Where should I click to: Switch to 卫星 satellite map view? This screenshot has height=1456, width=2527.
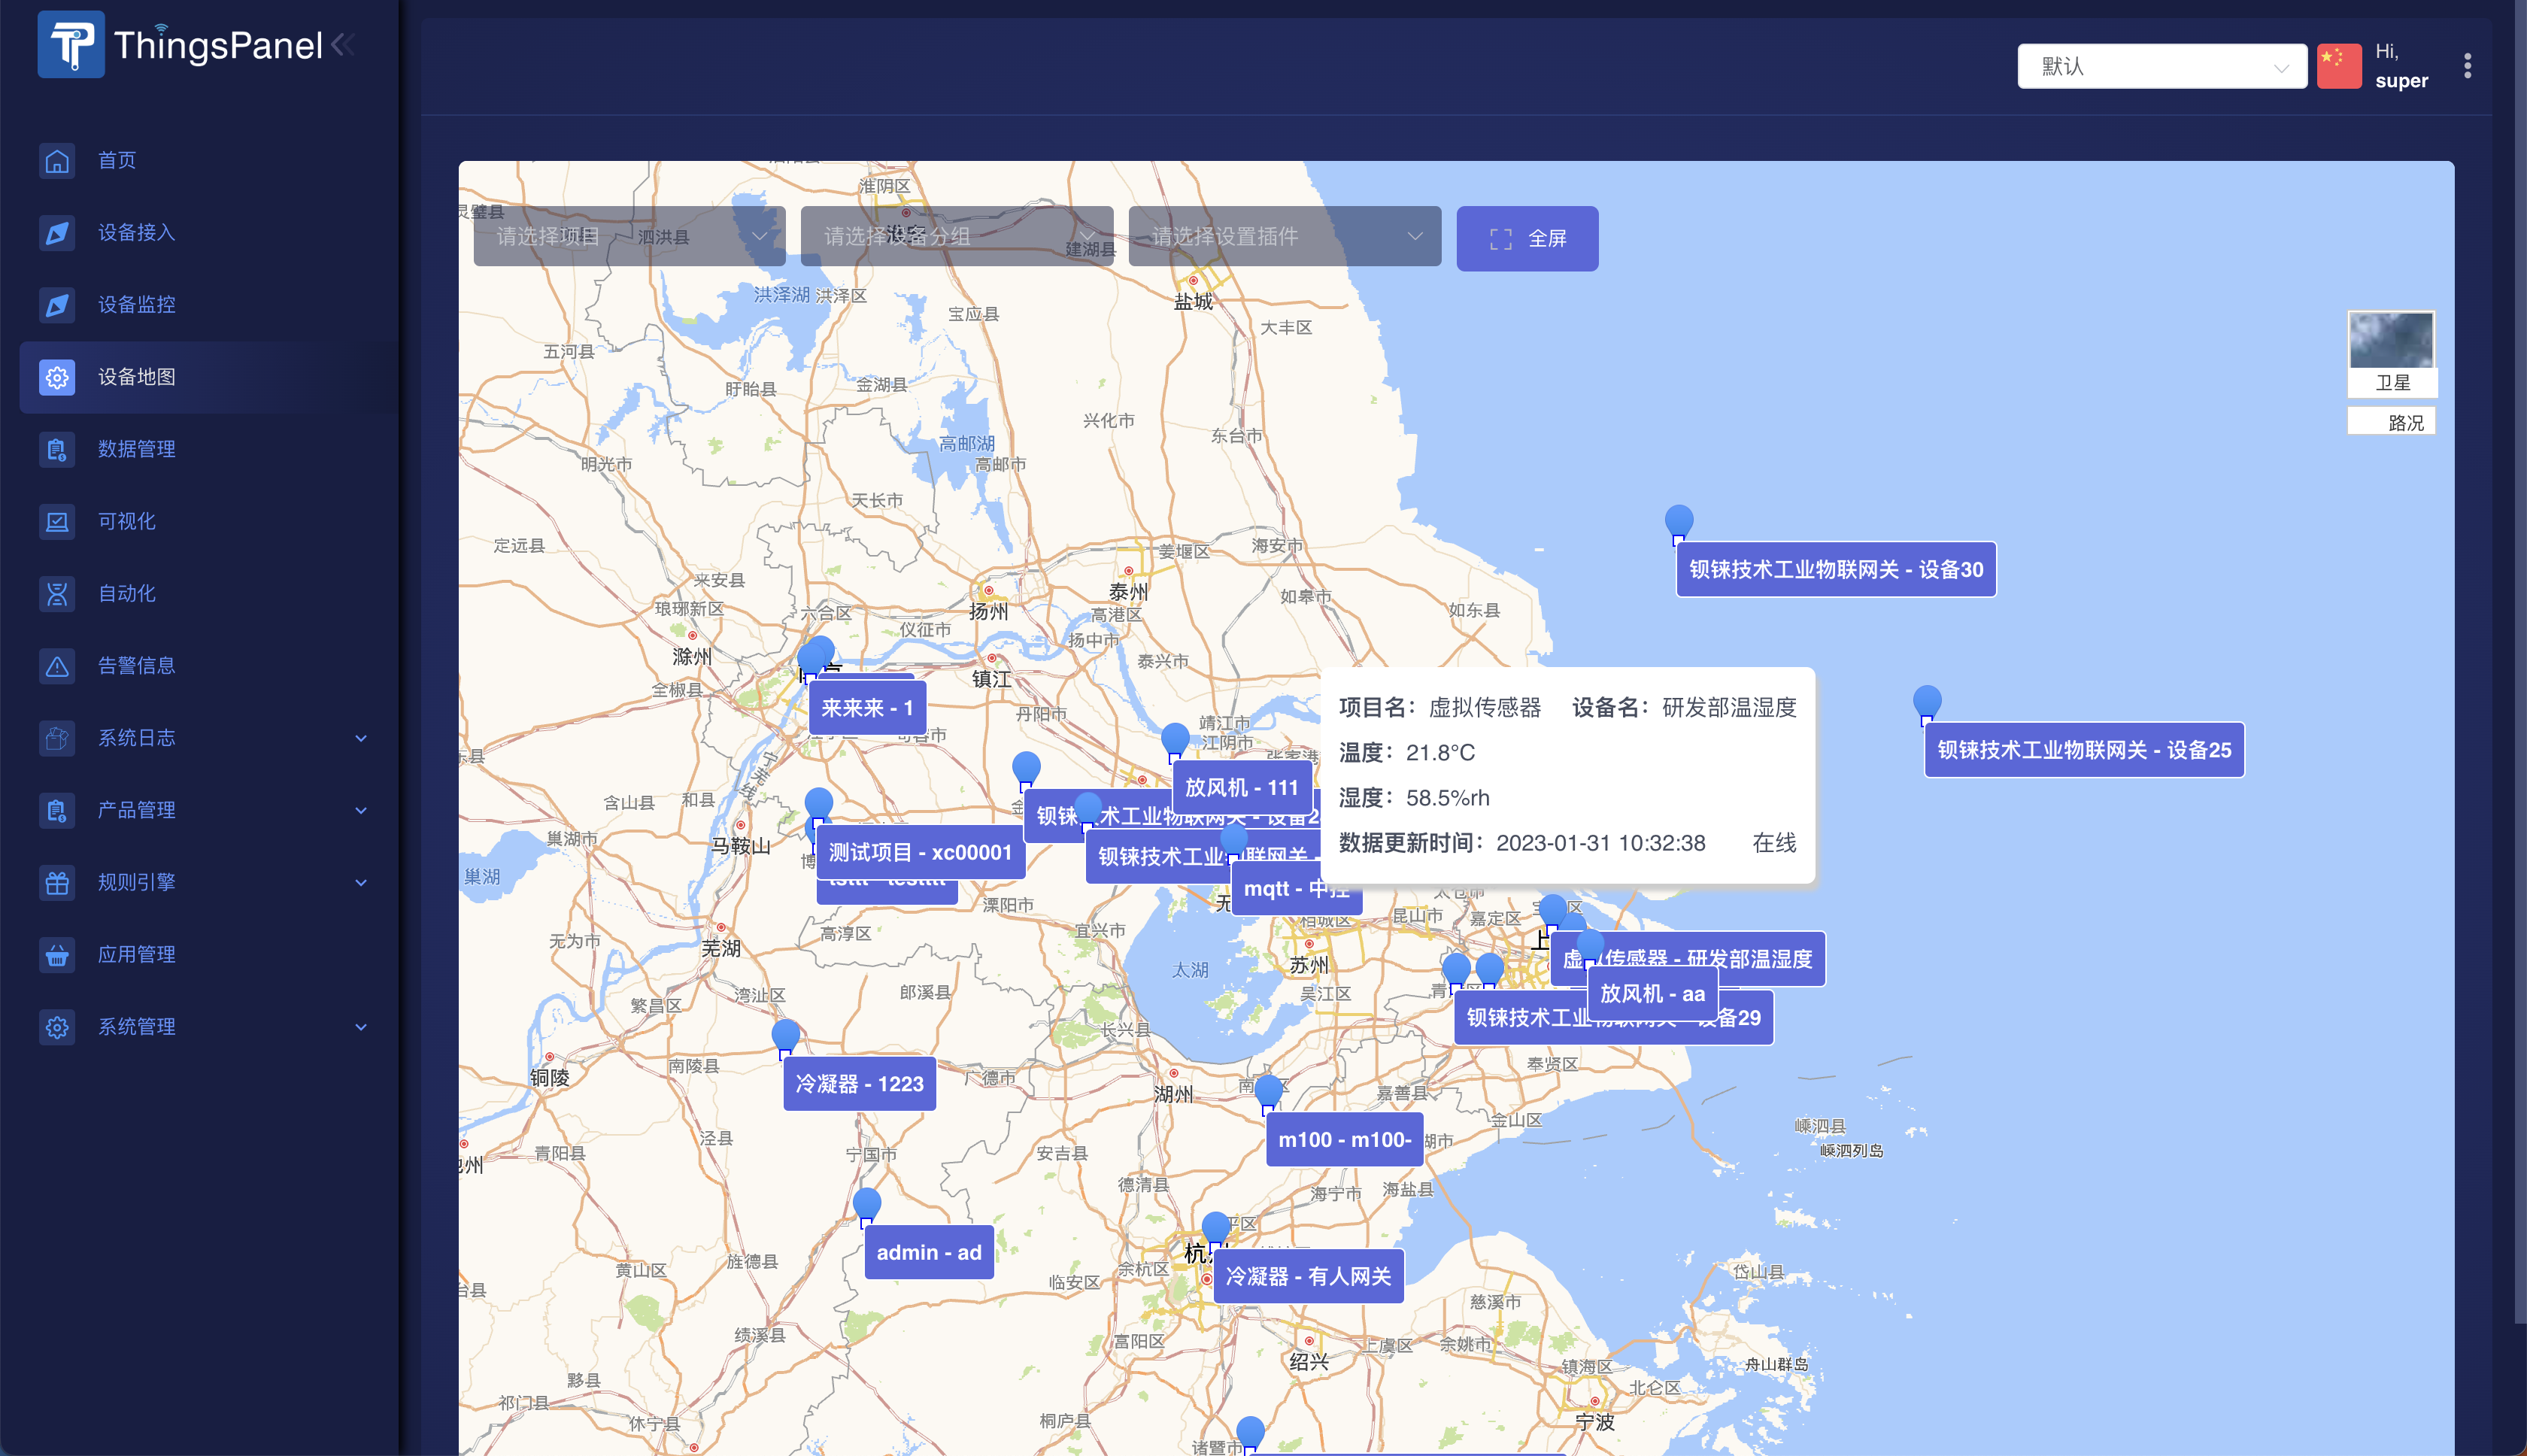2391,353
